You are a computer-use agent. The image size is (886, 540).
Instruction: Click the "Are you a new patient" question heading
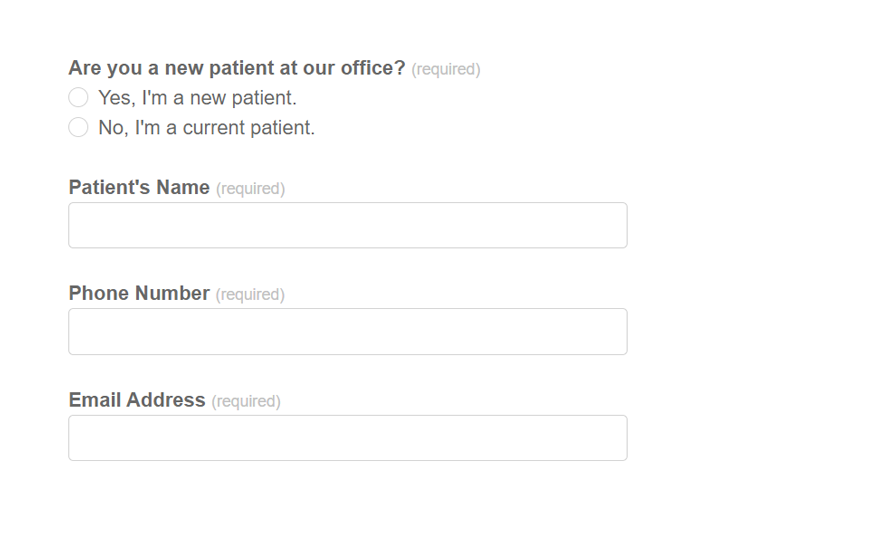click(x=236, y=68)
